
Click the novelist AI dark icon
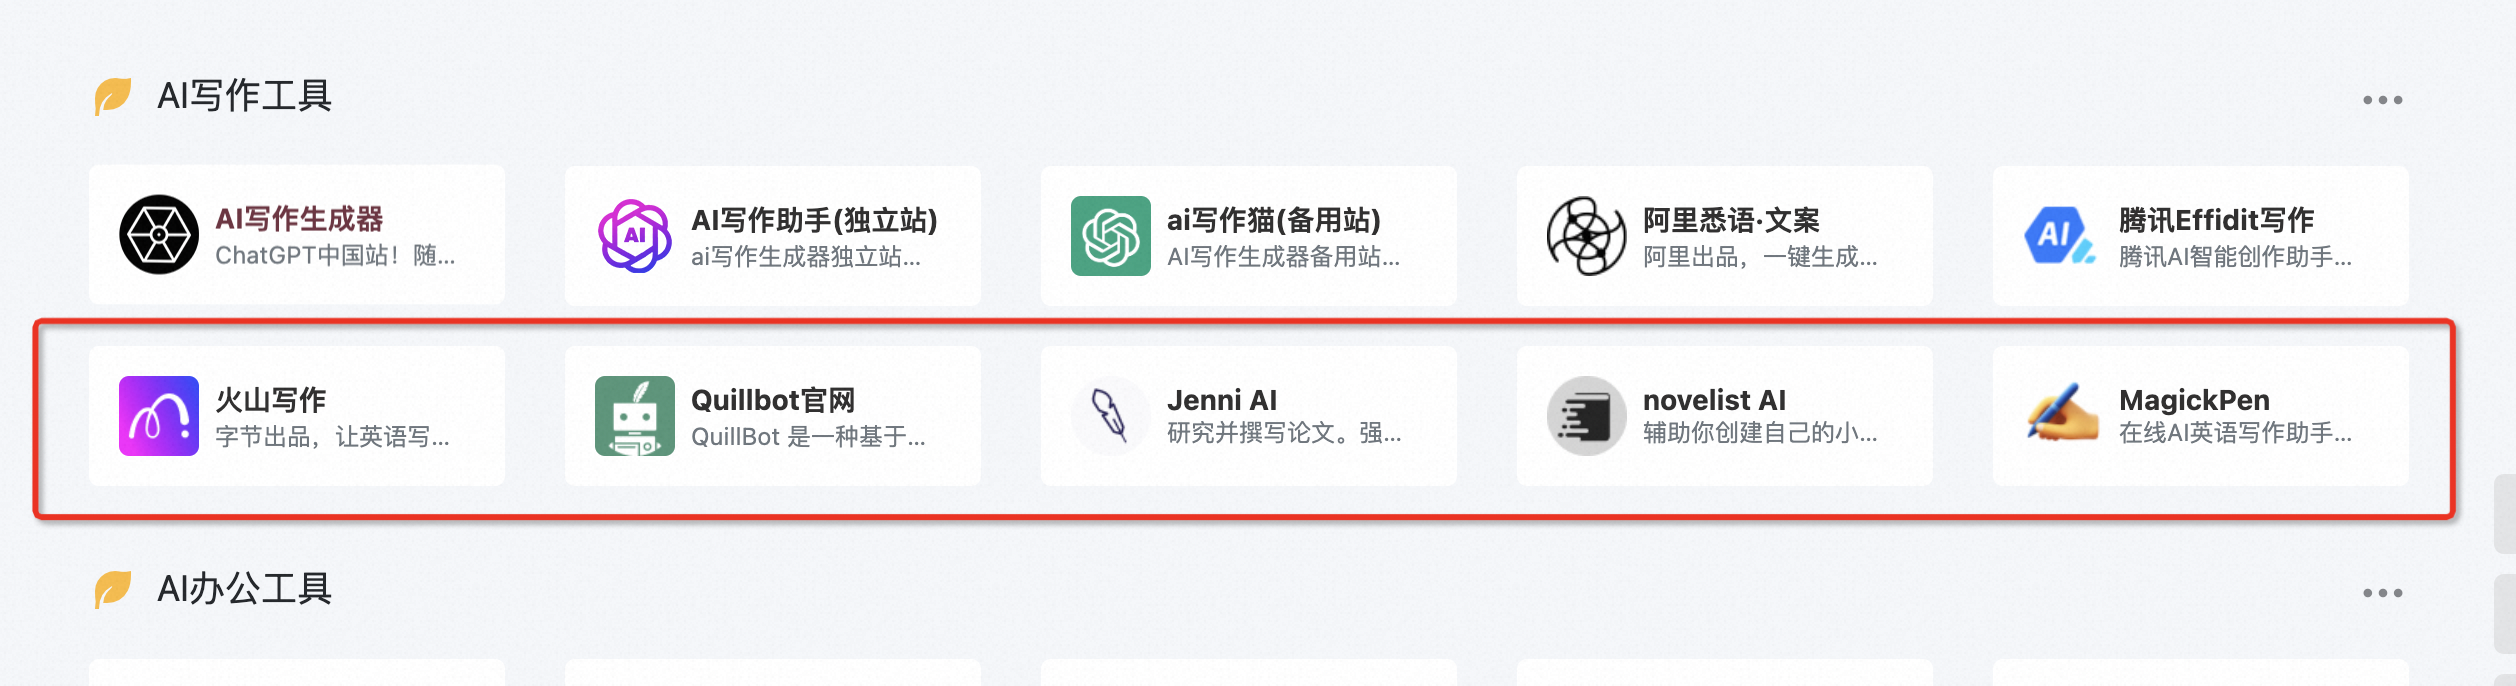(x=1586, y=416)
